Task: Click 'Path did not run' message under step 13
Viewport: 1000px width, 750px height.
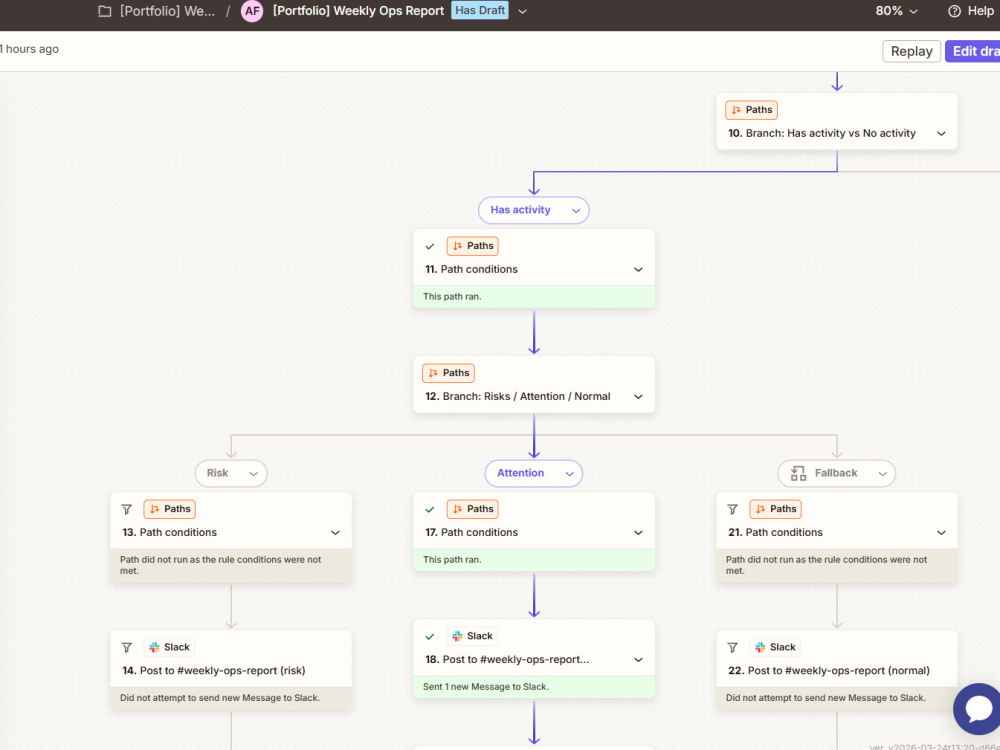Action: (221, 565)
